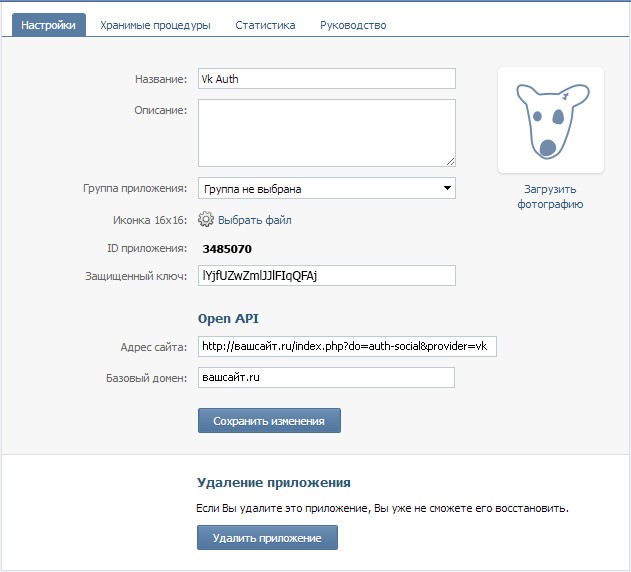Click the VK dog application avatar

coord(550,120)
